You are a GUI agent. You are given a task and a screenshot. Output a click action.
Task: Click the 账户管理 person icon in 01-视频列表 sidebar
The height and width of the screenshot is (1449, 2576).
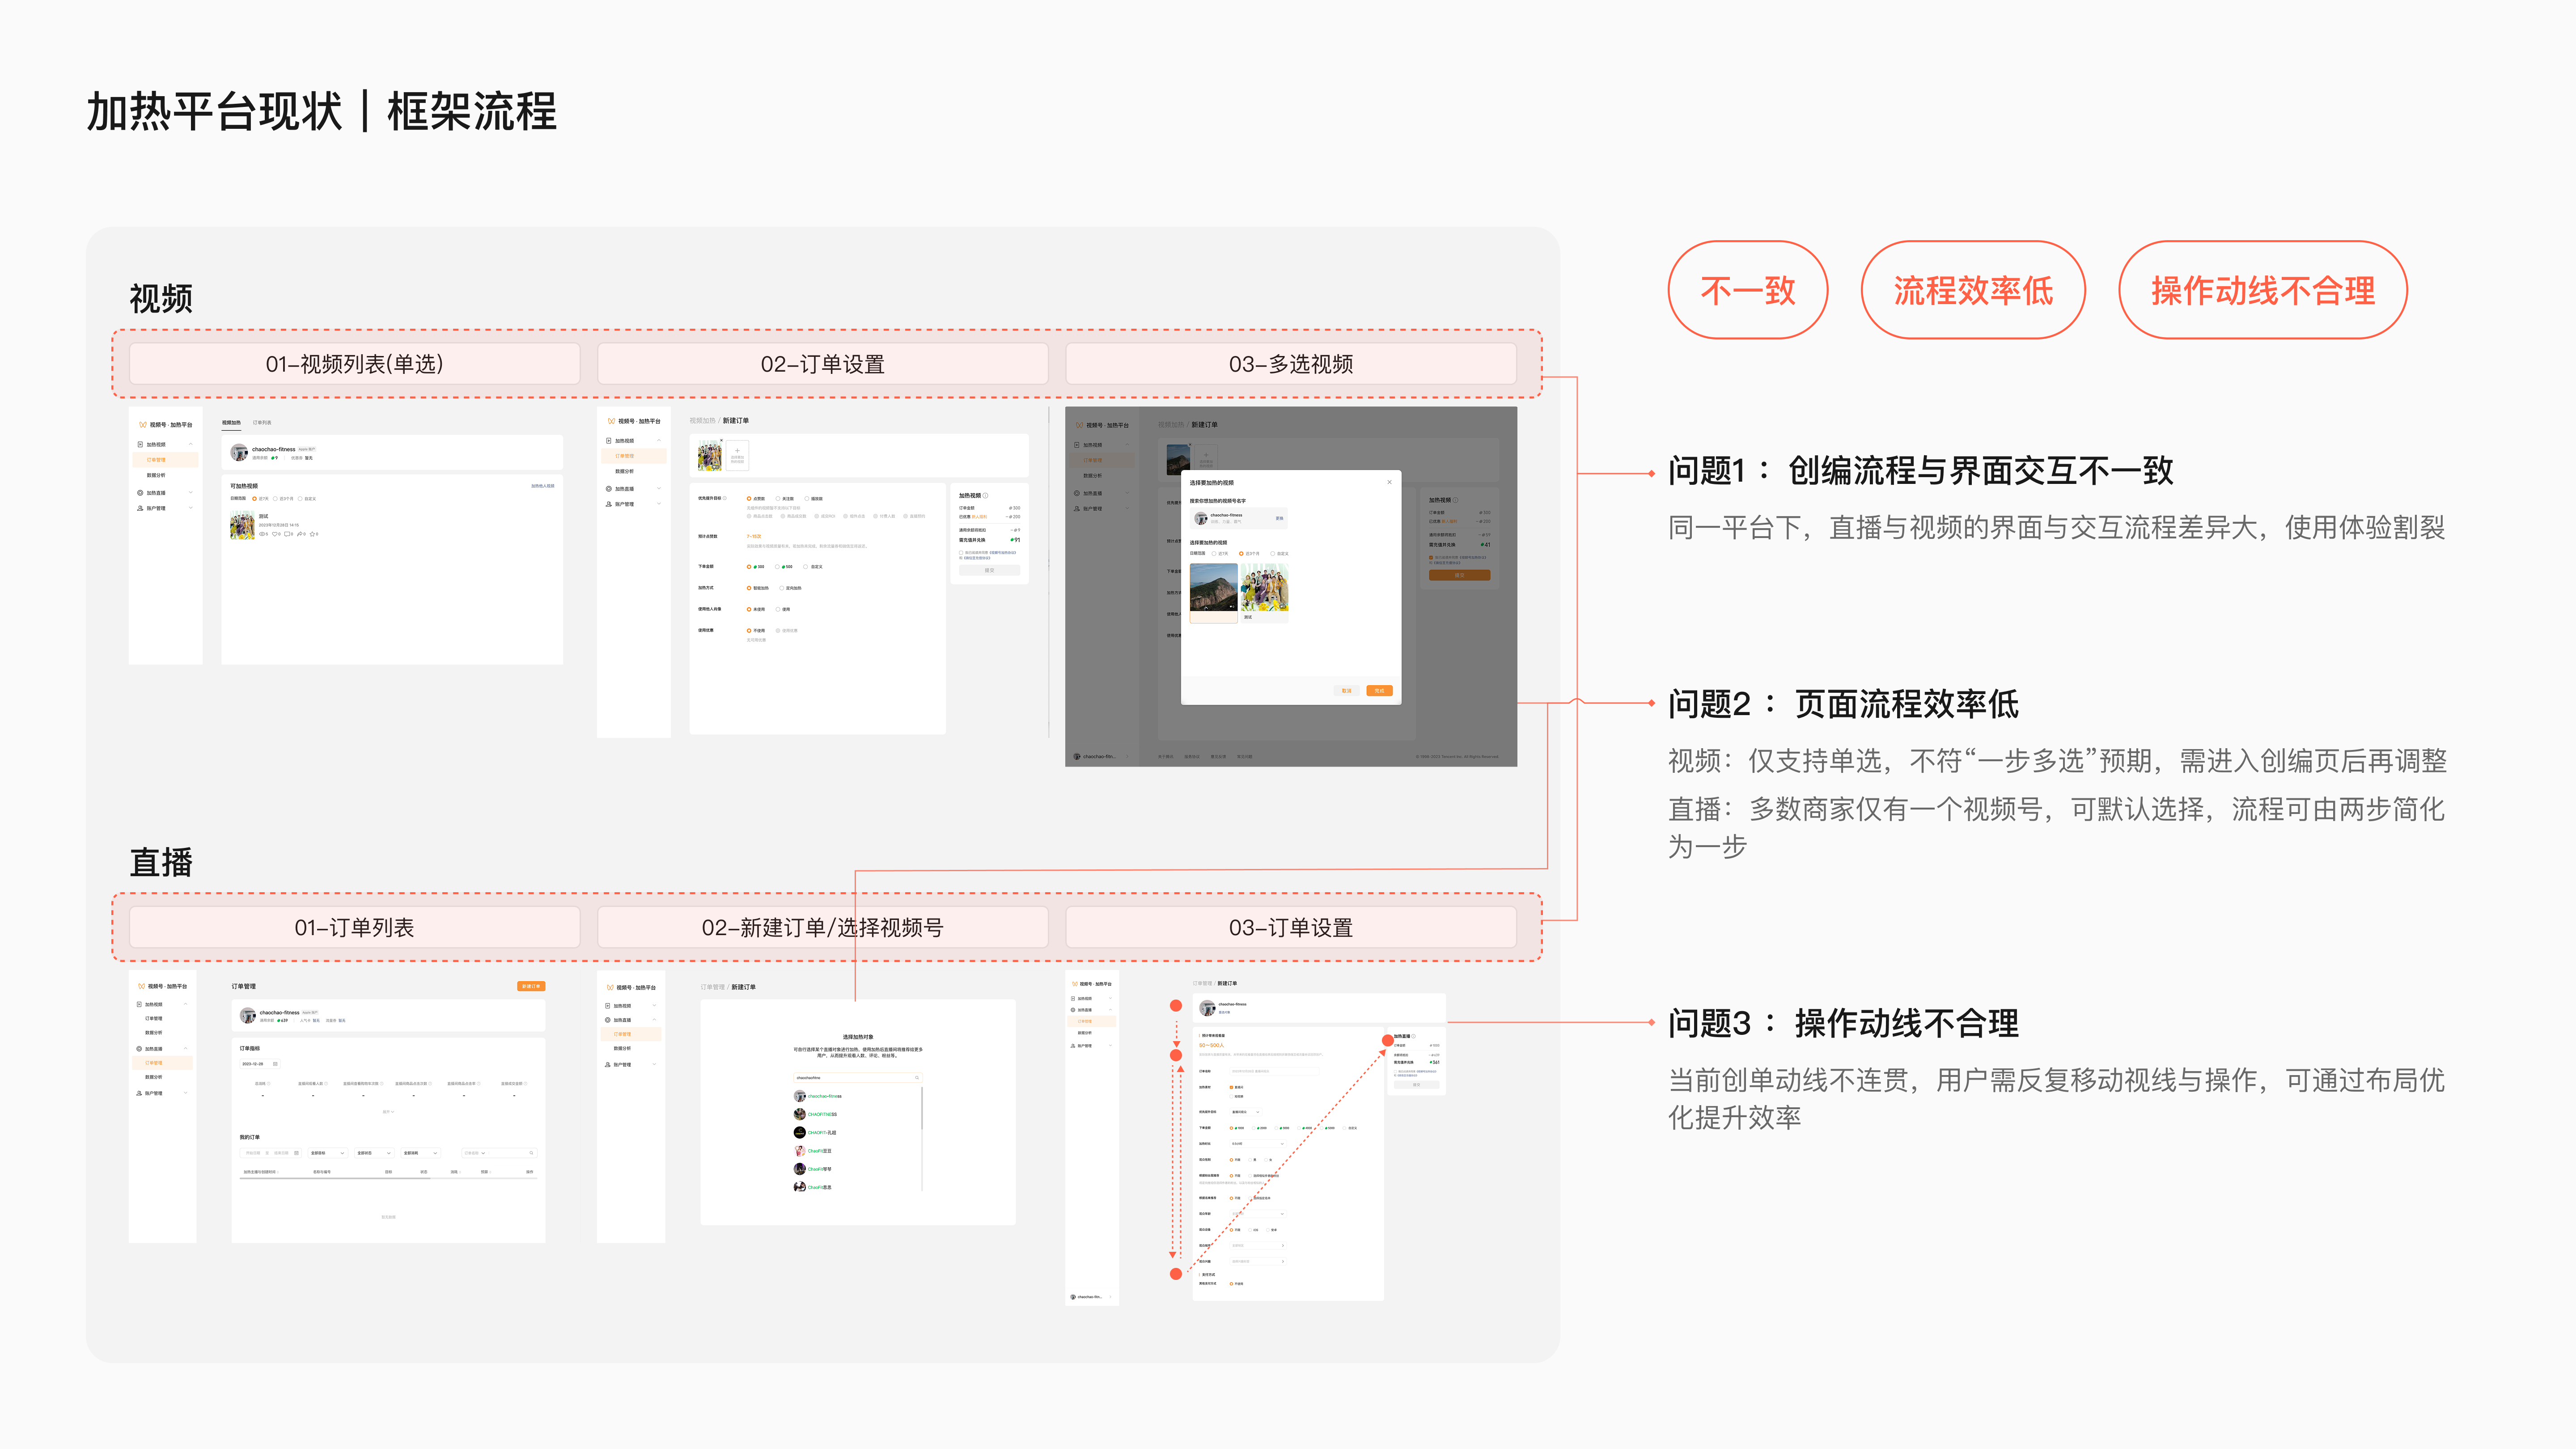[140, 508]
